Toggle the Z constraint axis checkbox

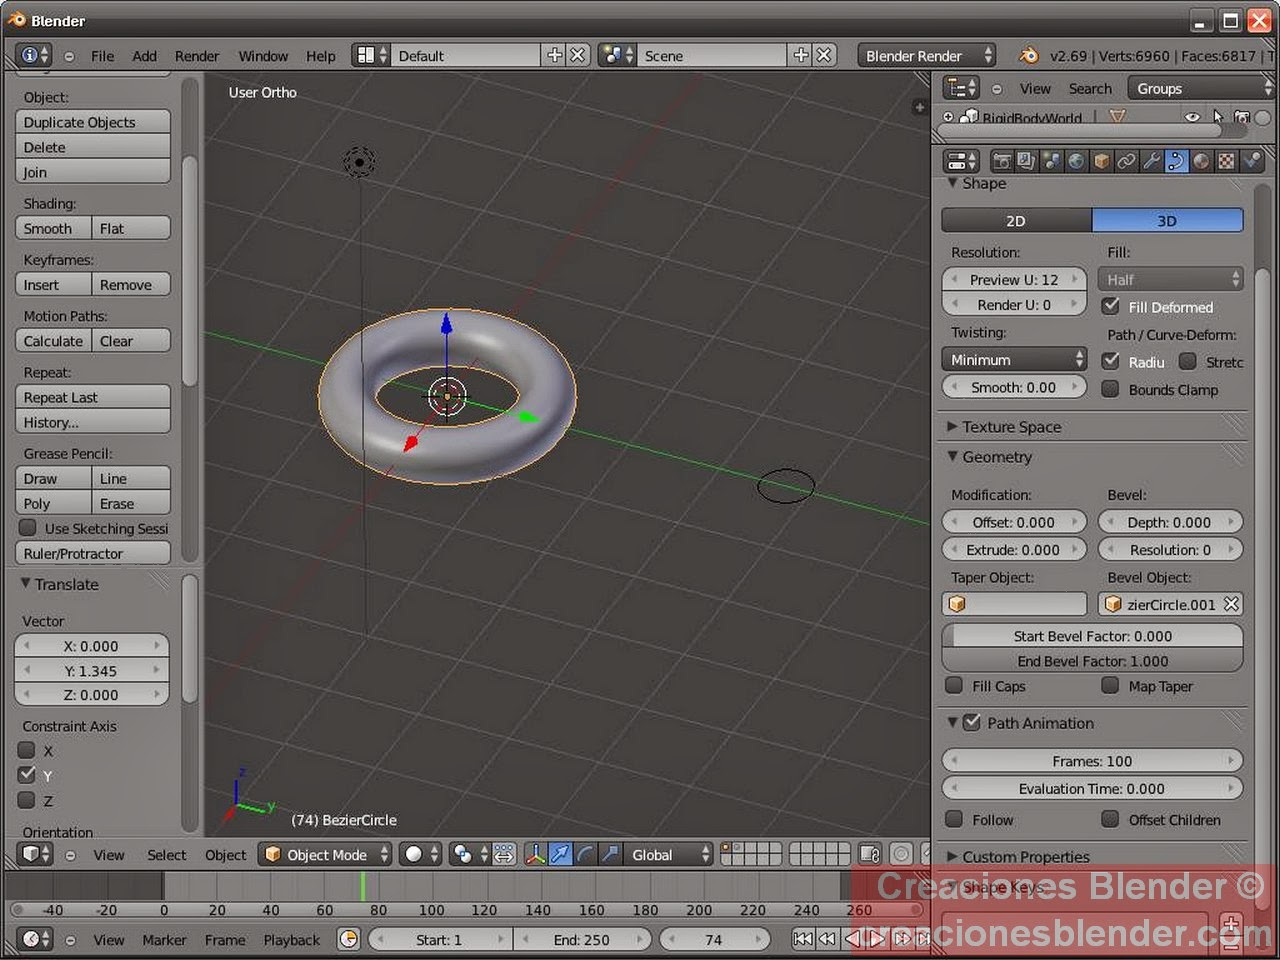pyautogui.click(x=27, y=800)
